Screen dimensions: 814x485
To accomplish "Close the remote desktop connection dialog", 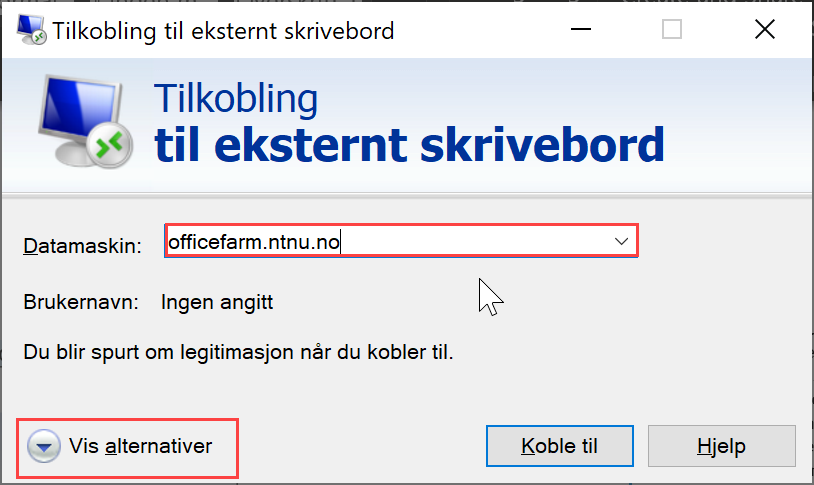I will [x=765, y=29].
